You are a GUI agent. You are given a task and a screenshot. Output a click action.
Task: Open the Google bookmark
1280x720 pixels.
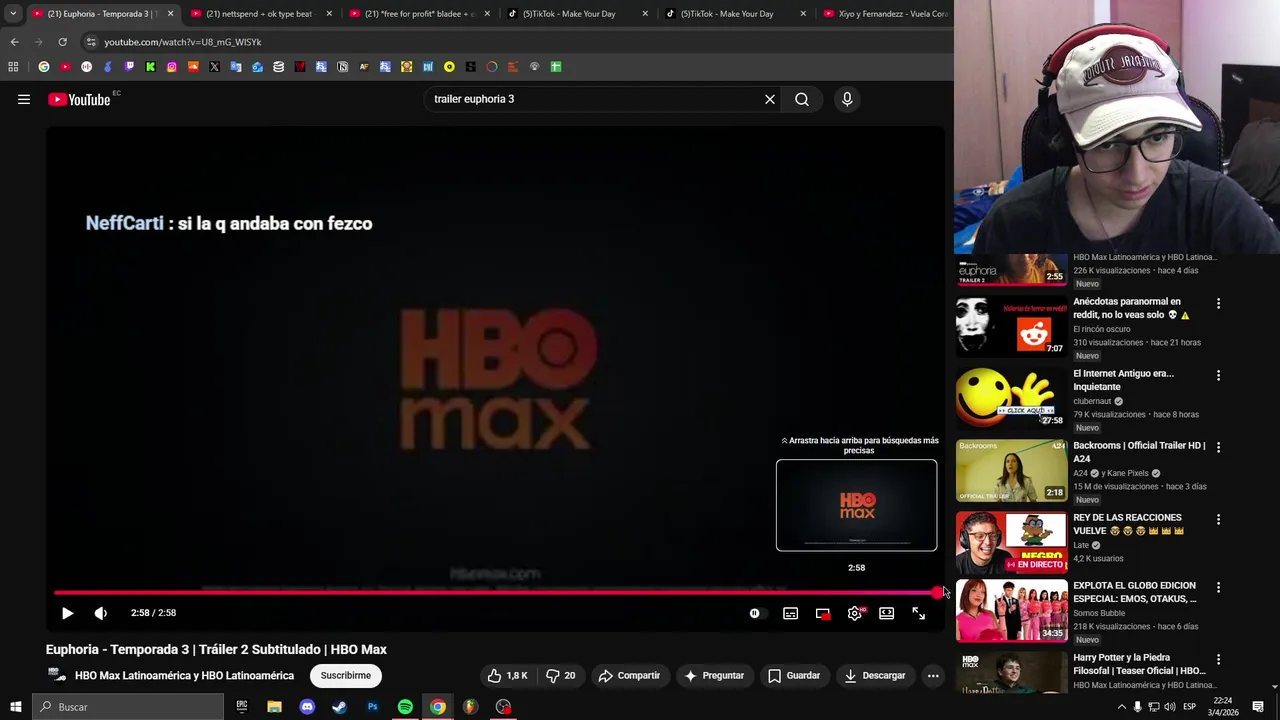pyautogui.click(x=44, y=67)
